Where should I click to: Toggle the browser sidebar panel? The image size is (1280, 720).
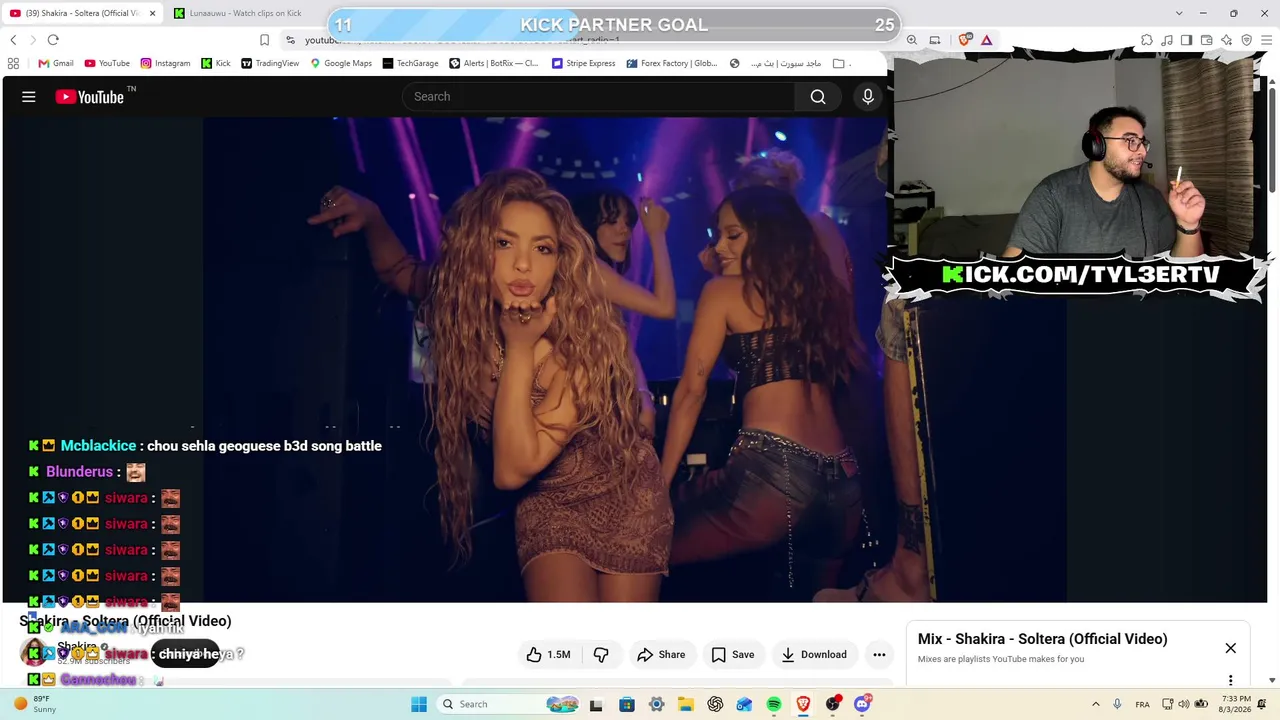(x=1186, y=40)
